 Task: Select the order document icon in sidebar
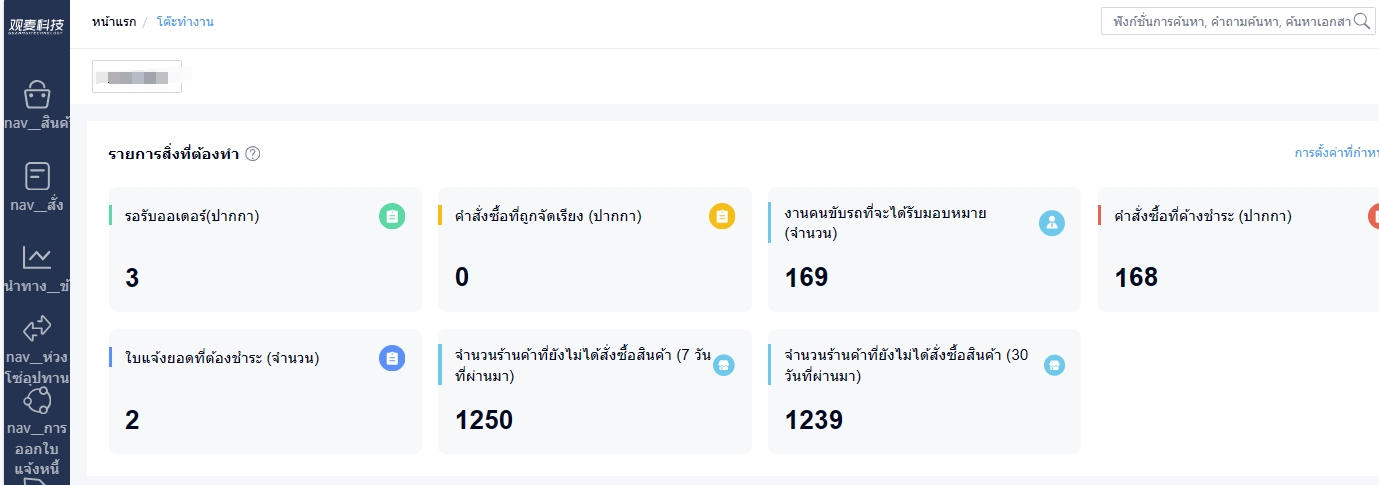37,177
